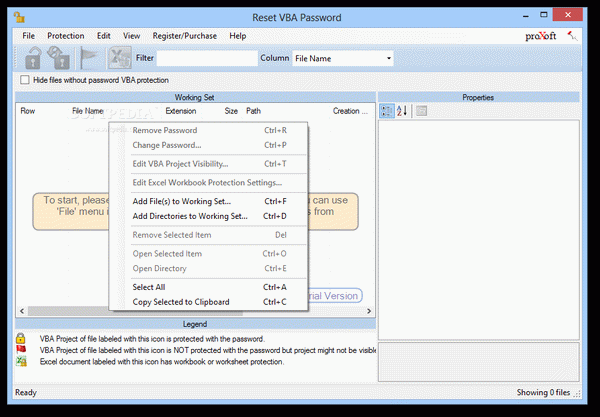This screenshot has height=417, width=600.
Task: Switch Properties to categorized view icon
Action: [x=387, y=111]
